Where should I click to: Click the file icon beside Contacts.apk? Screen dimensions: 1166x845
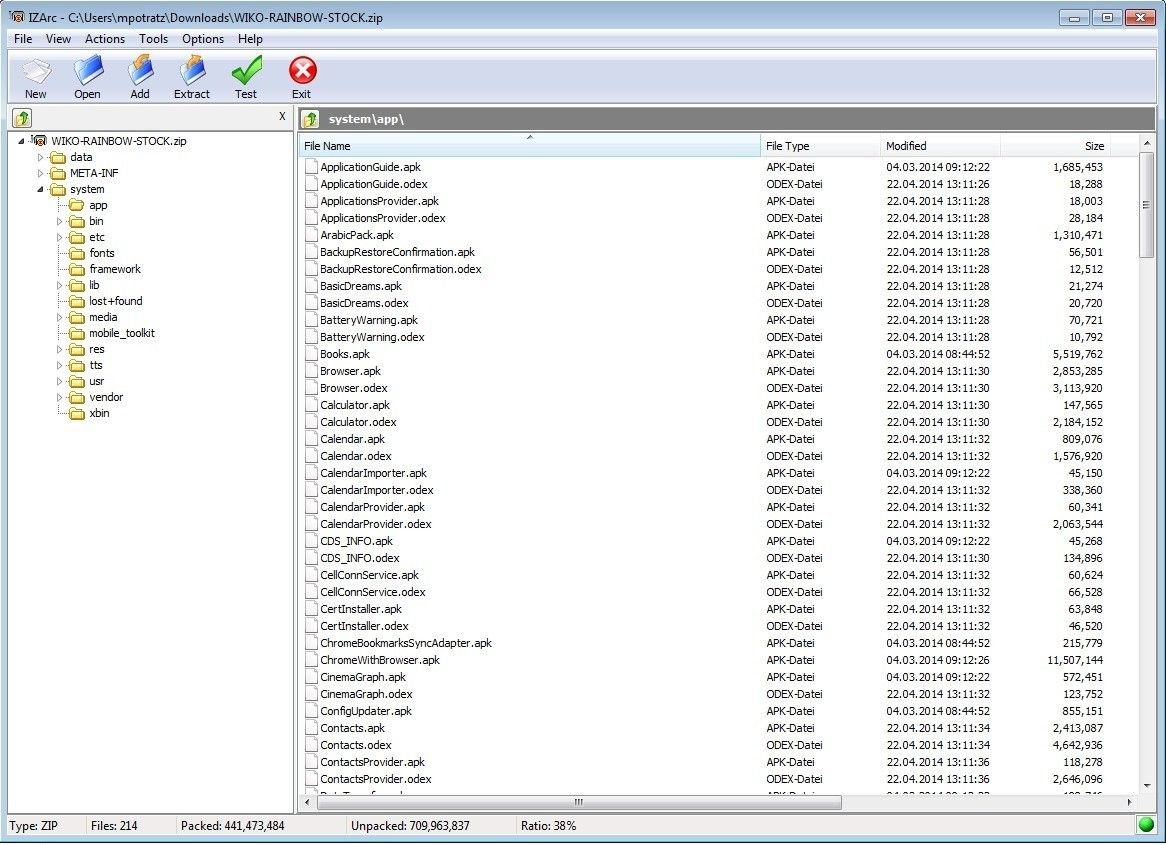pyautogui.click(x=312, y=728)
